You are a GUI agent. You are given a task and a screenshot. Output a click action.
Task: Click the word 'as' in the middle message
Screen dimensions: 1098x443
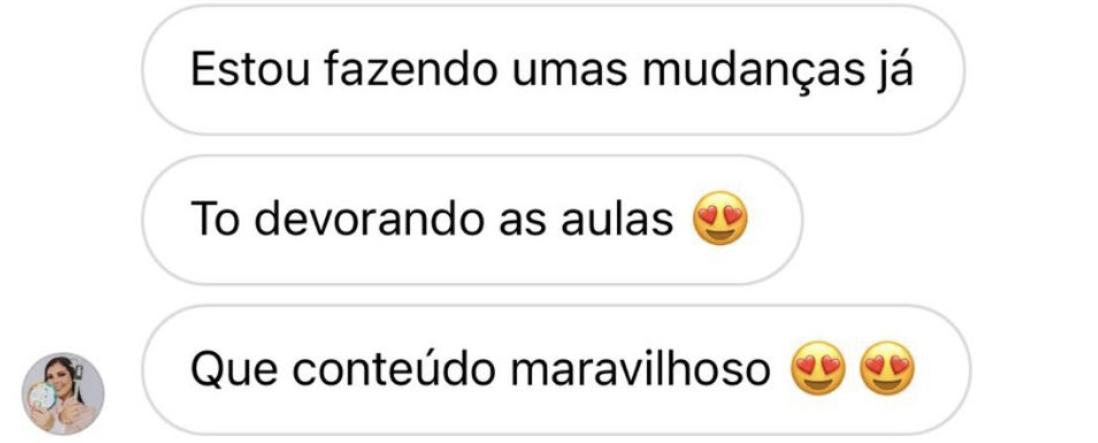click(522, 222)
